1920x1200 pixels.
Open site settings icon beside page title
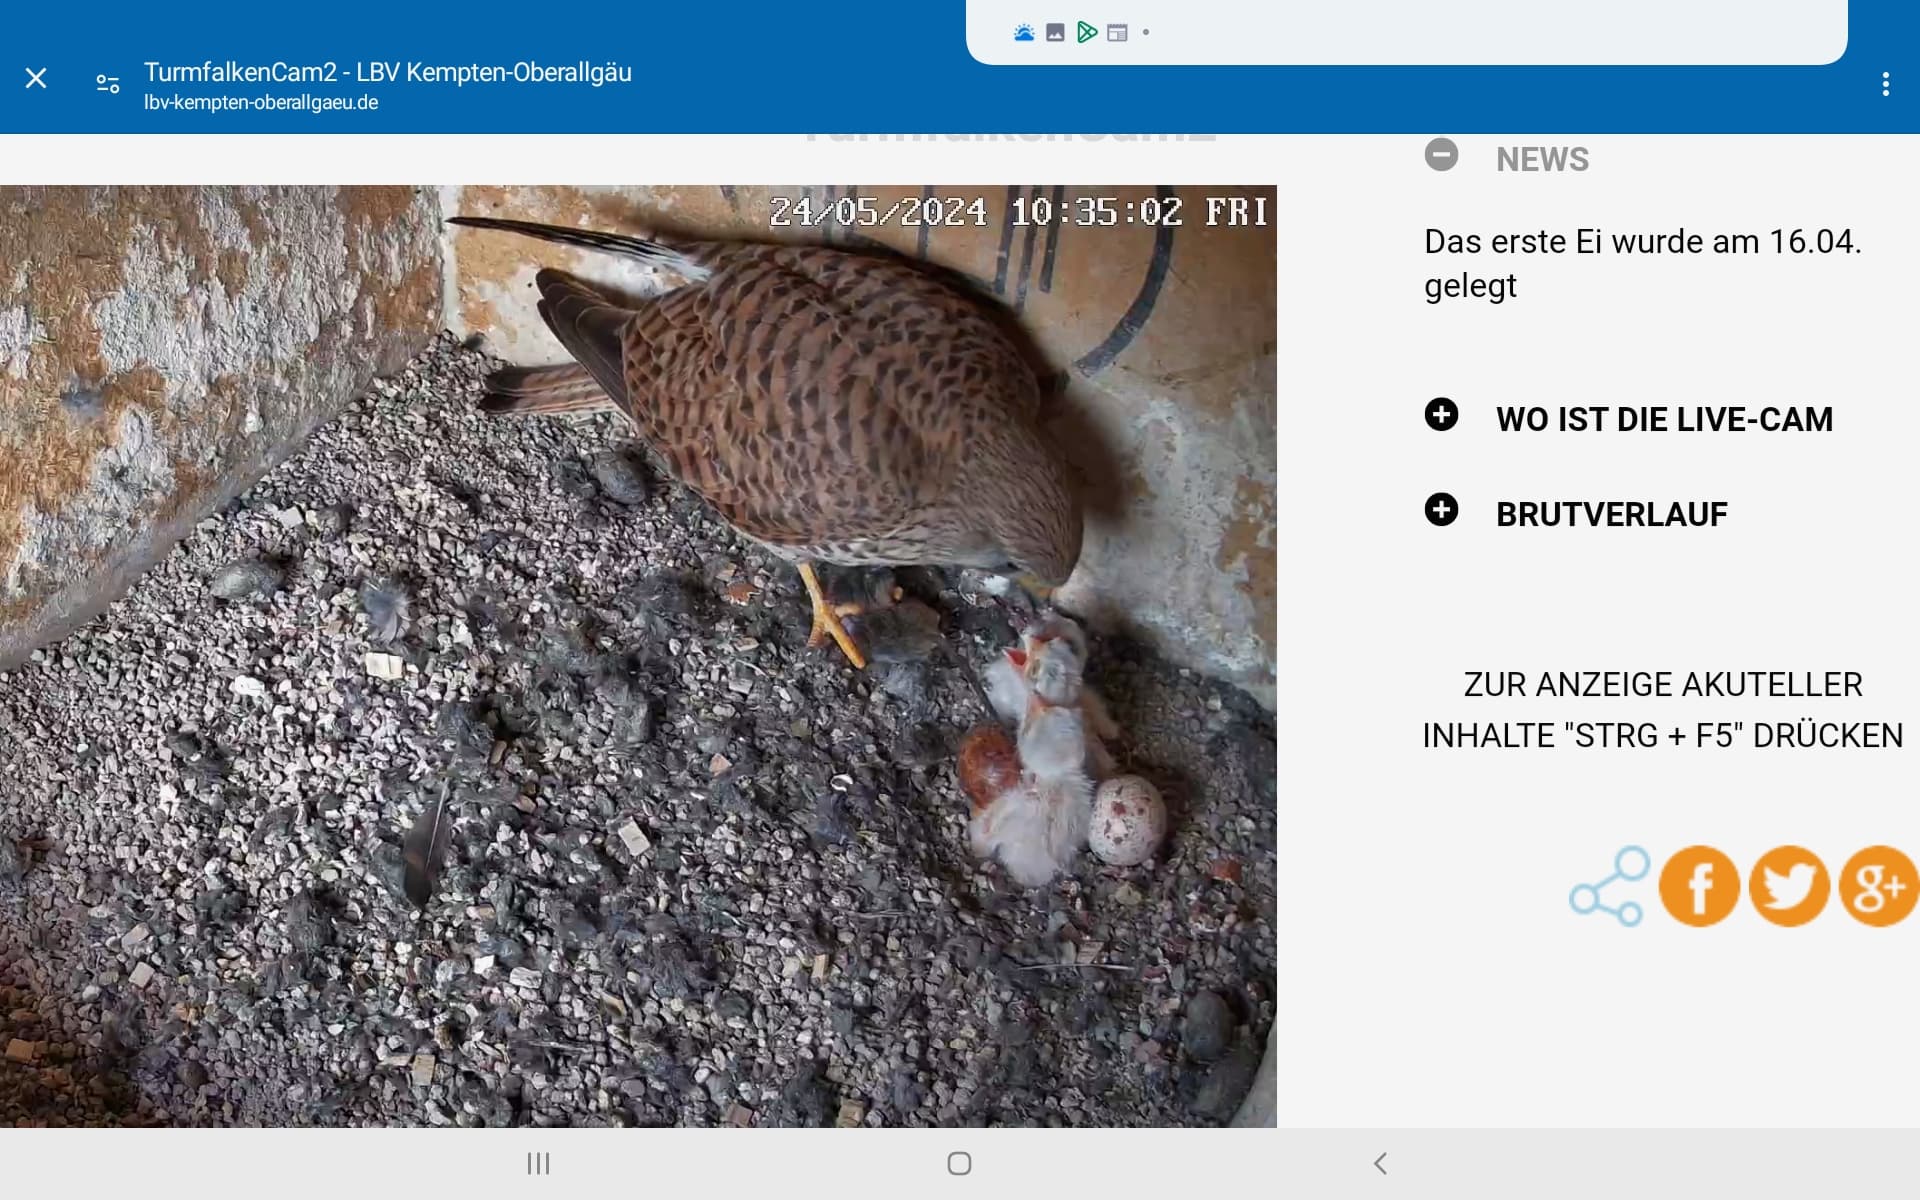point(108,84)
